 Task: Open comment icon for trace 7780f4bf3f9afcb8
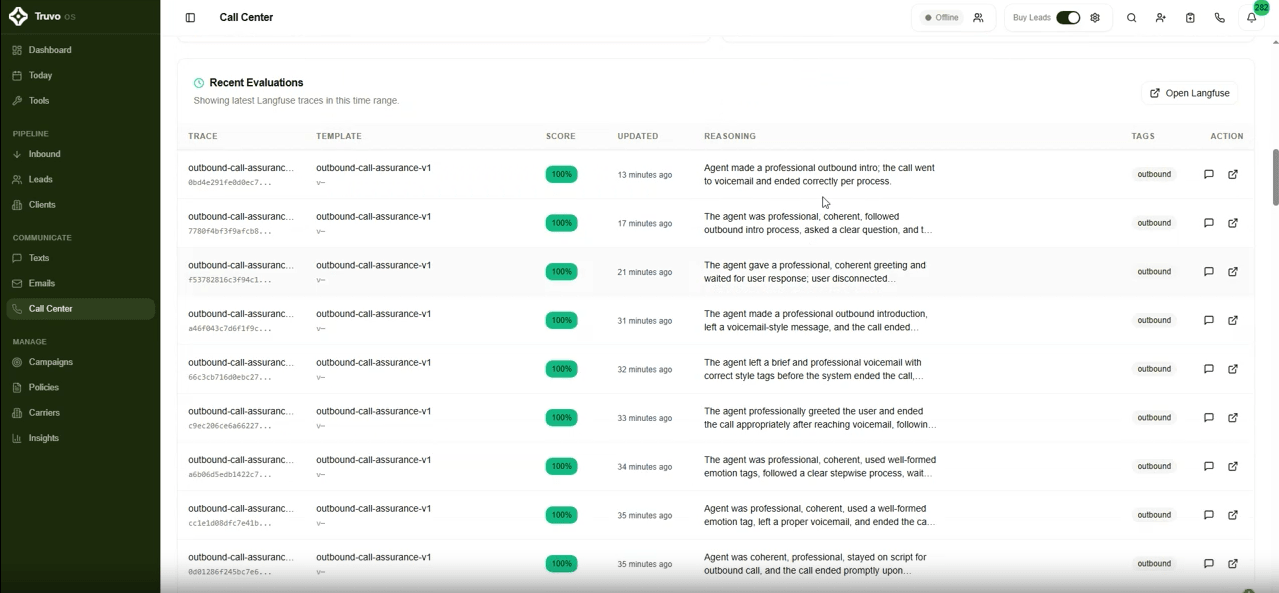click(1208, 223)
